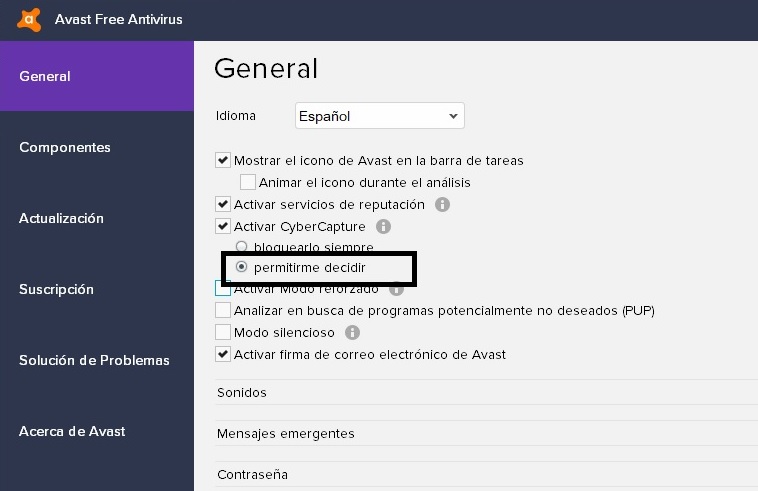
Task: Enable 'Modo silencioso' checkbox
Action: [223, 333]
